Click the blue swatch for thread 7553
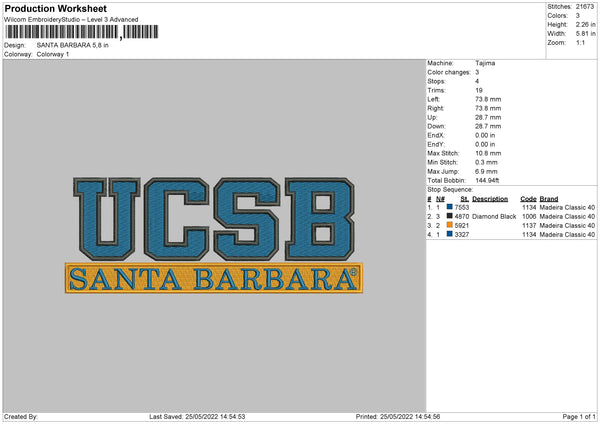Screen dimensions: 600x424 (450, 207)
